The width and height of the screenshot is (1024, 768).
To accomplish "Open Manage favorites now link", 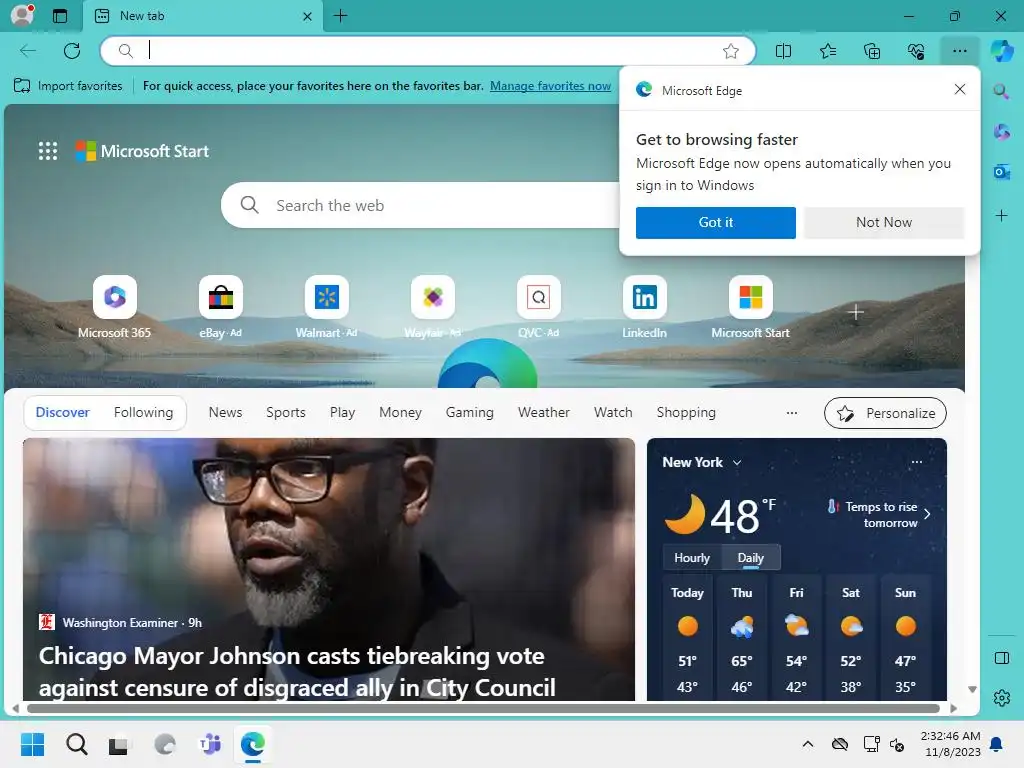I will point(550,86).
